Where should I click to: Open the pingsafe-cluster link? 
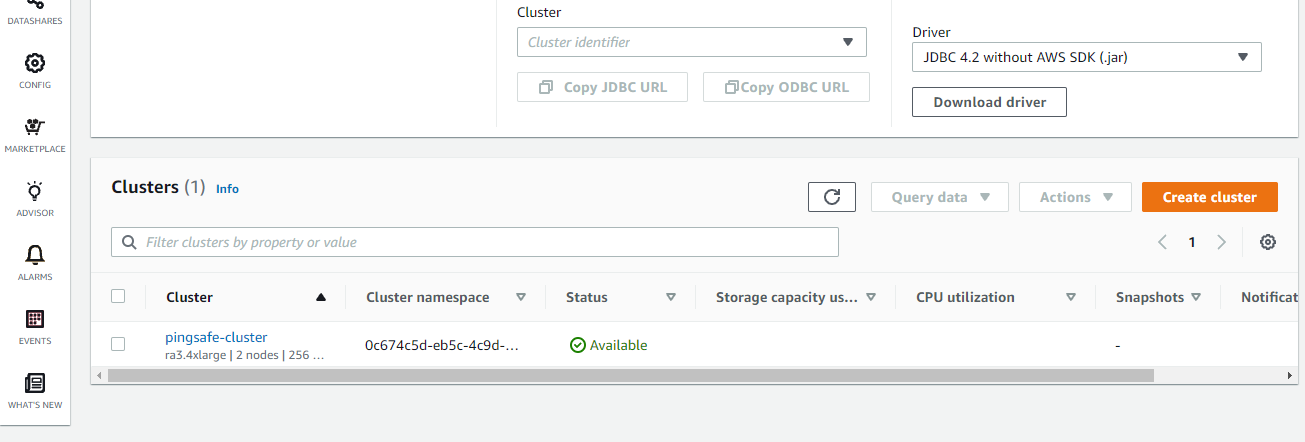216,337
